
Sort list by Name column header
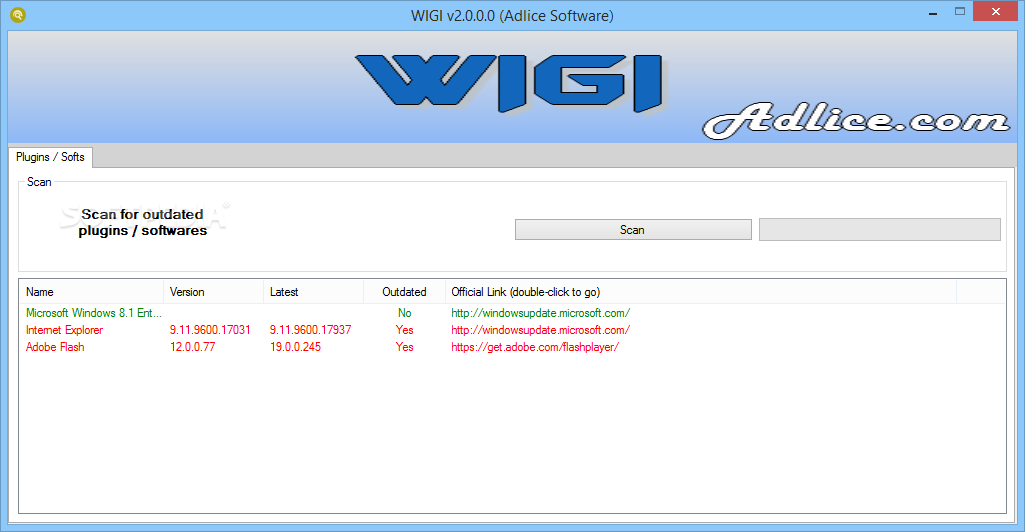91,292
